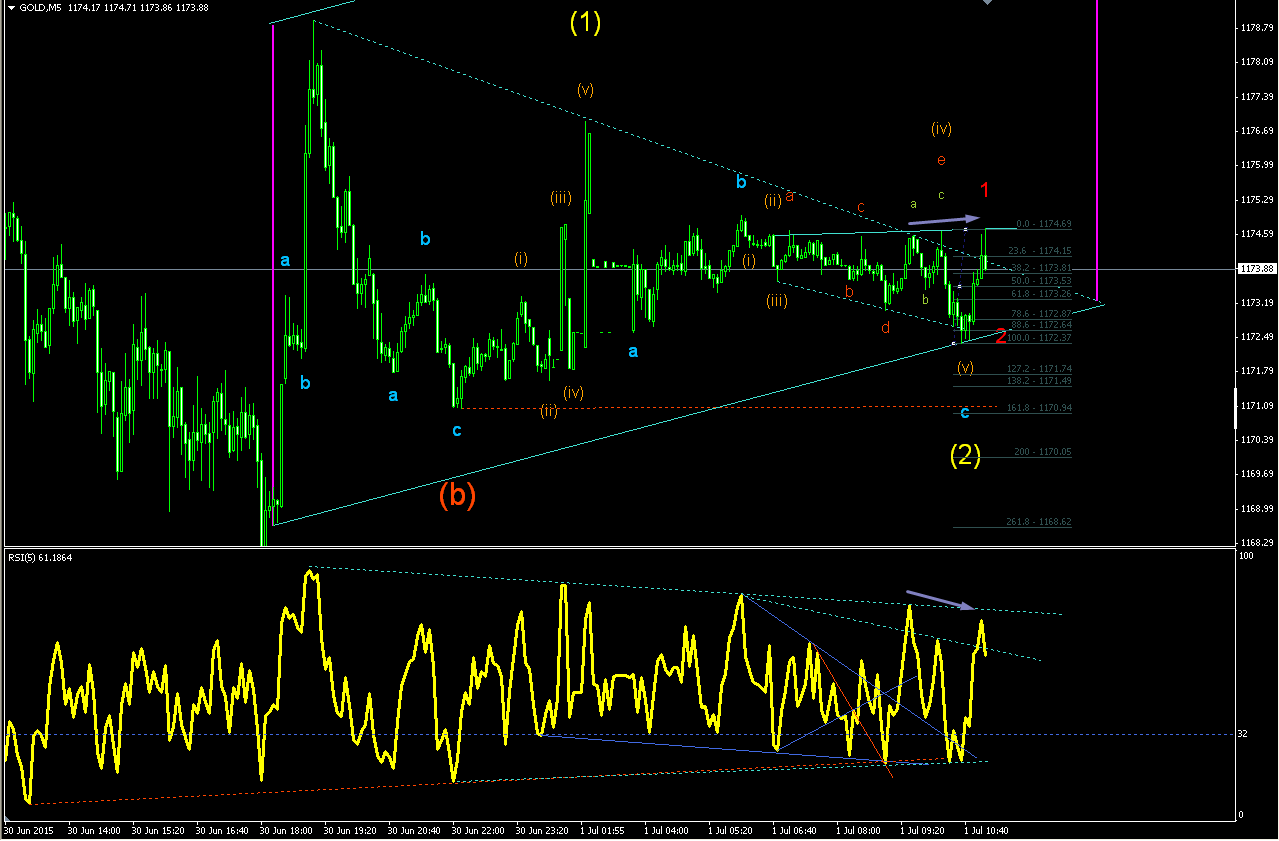1279x841 pixels.
Task: Click Fibonacci level 38.2 - 1173.81
Action: click(1040, 268)
